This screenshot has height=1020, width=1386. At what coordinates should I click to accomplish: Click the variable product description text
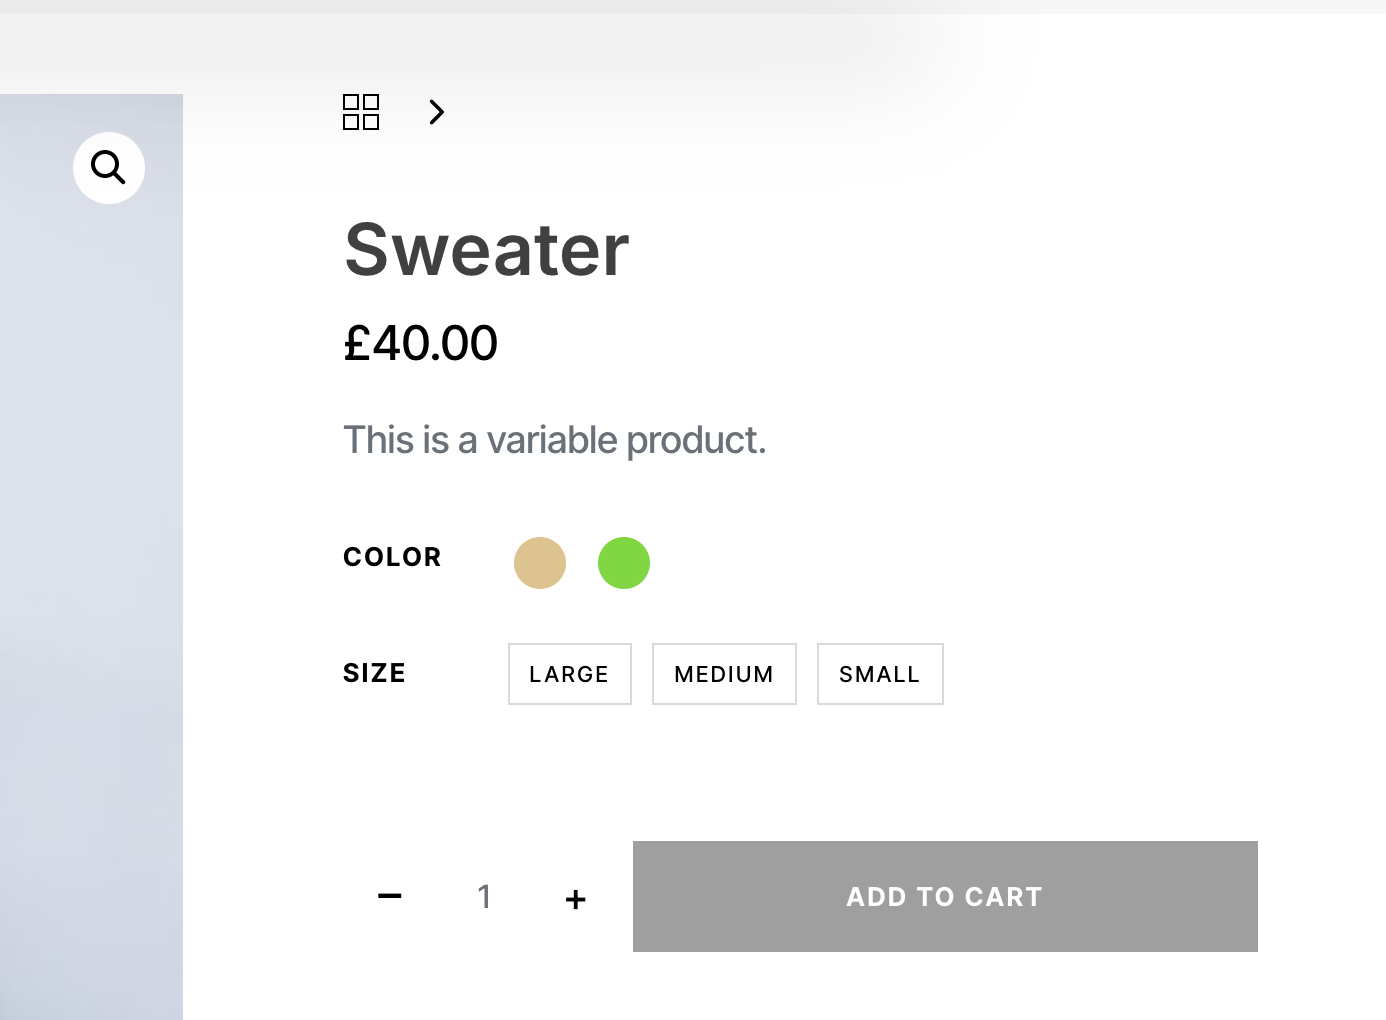point(555,440)
